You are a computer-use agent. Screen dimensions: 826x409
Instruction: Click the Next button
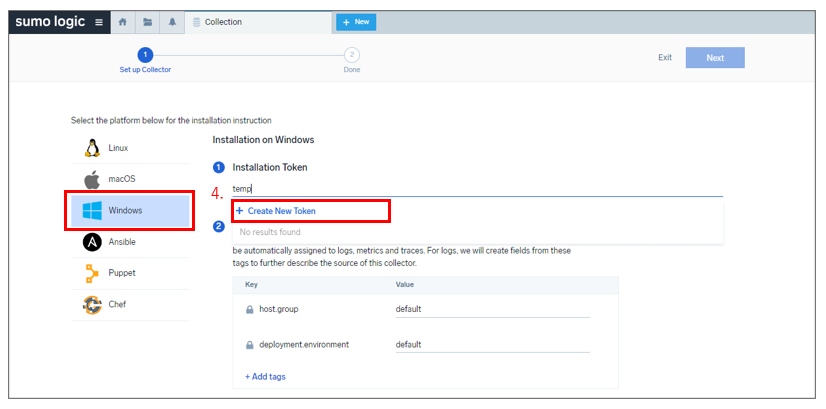[715, 57]
